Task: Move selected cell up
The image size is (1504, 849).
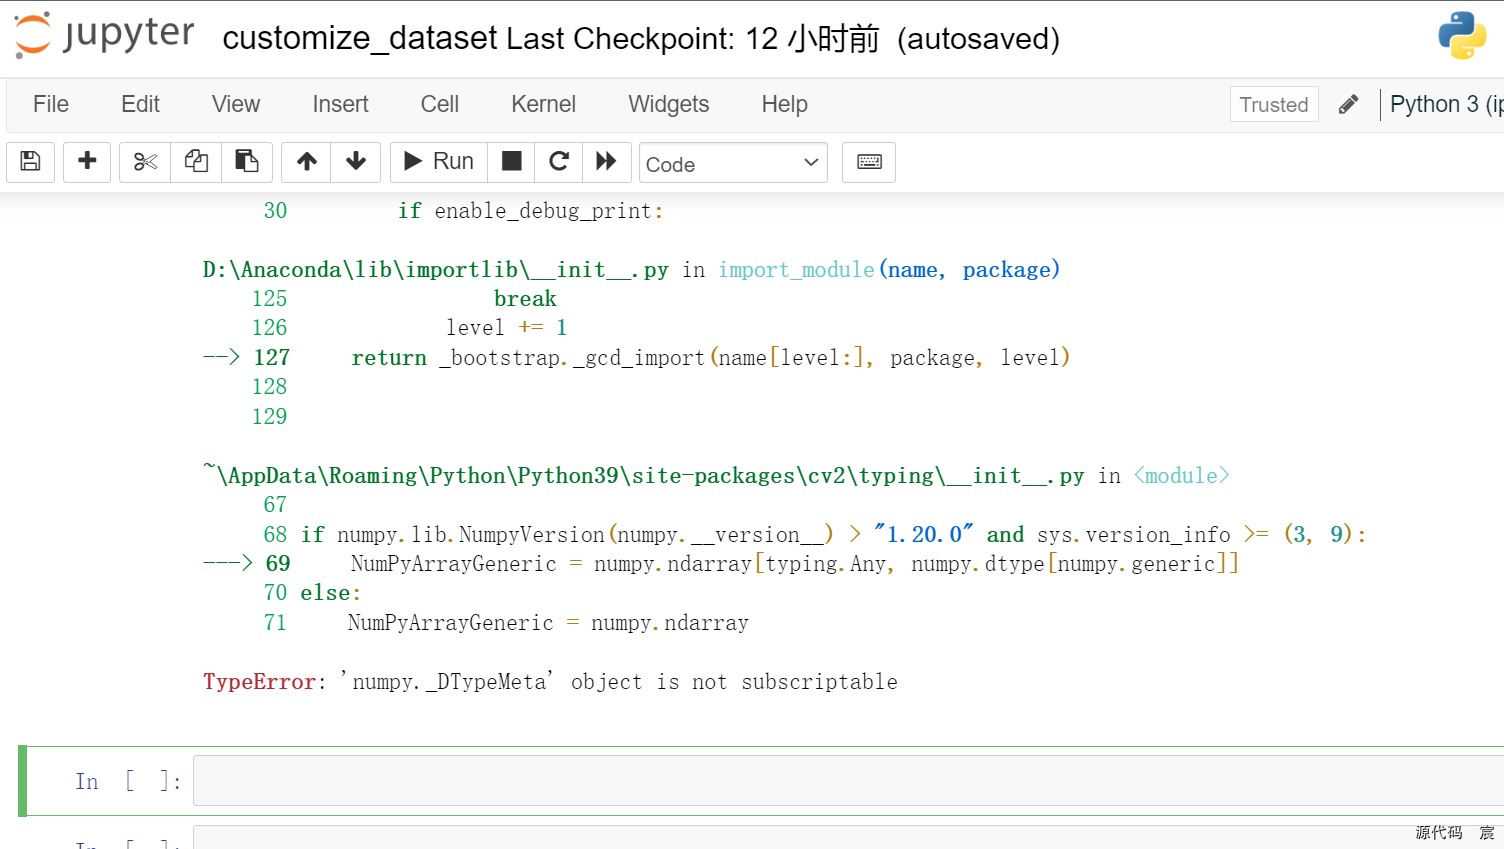Action: [x=305, y=162]
